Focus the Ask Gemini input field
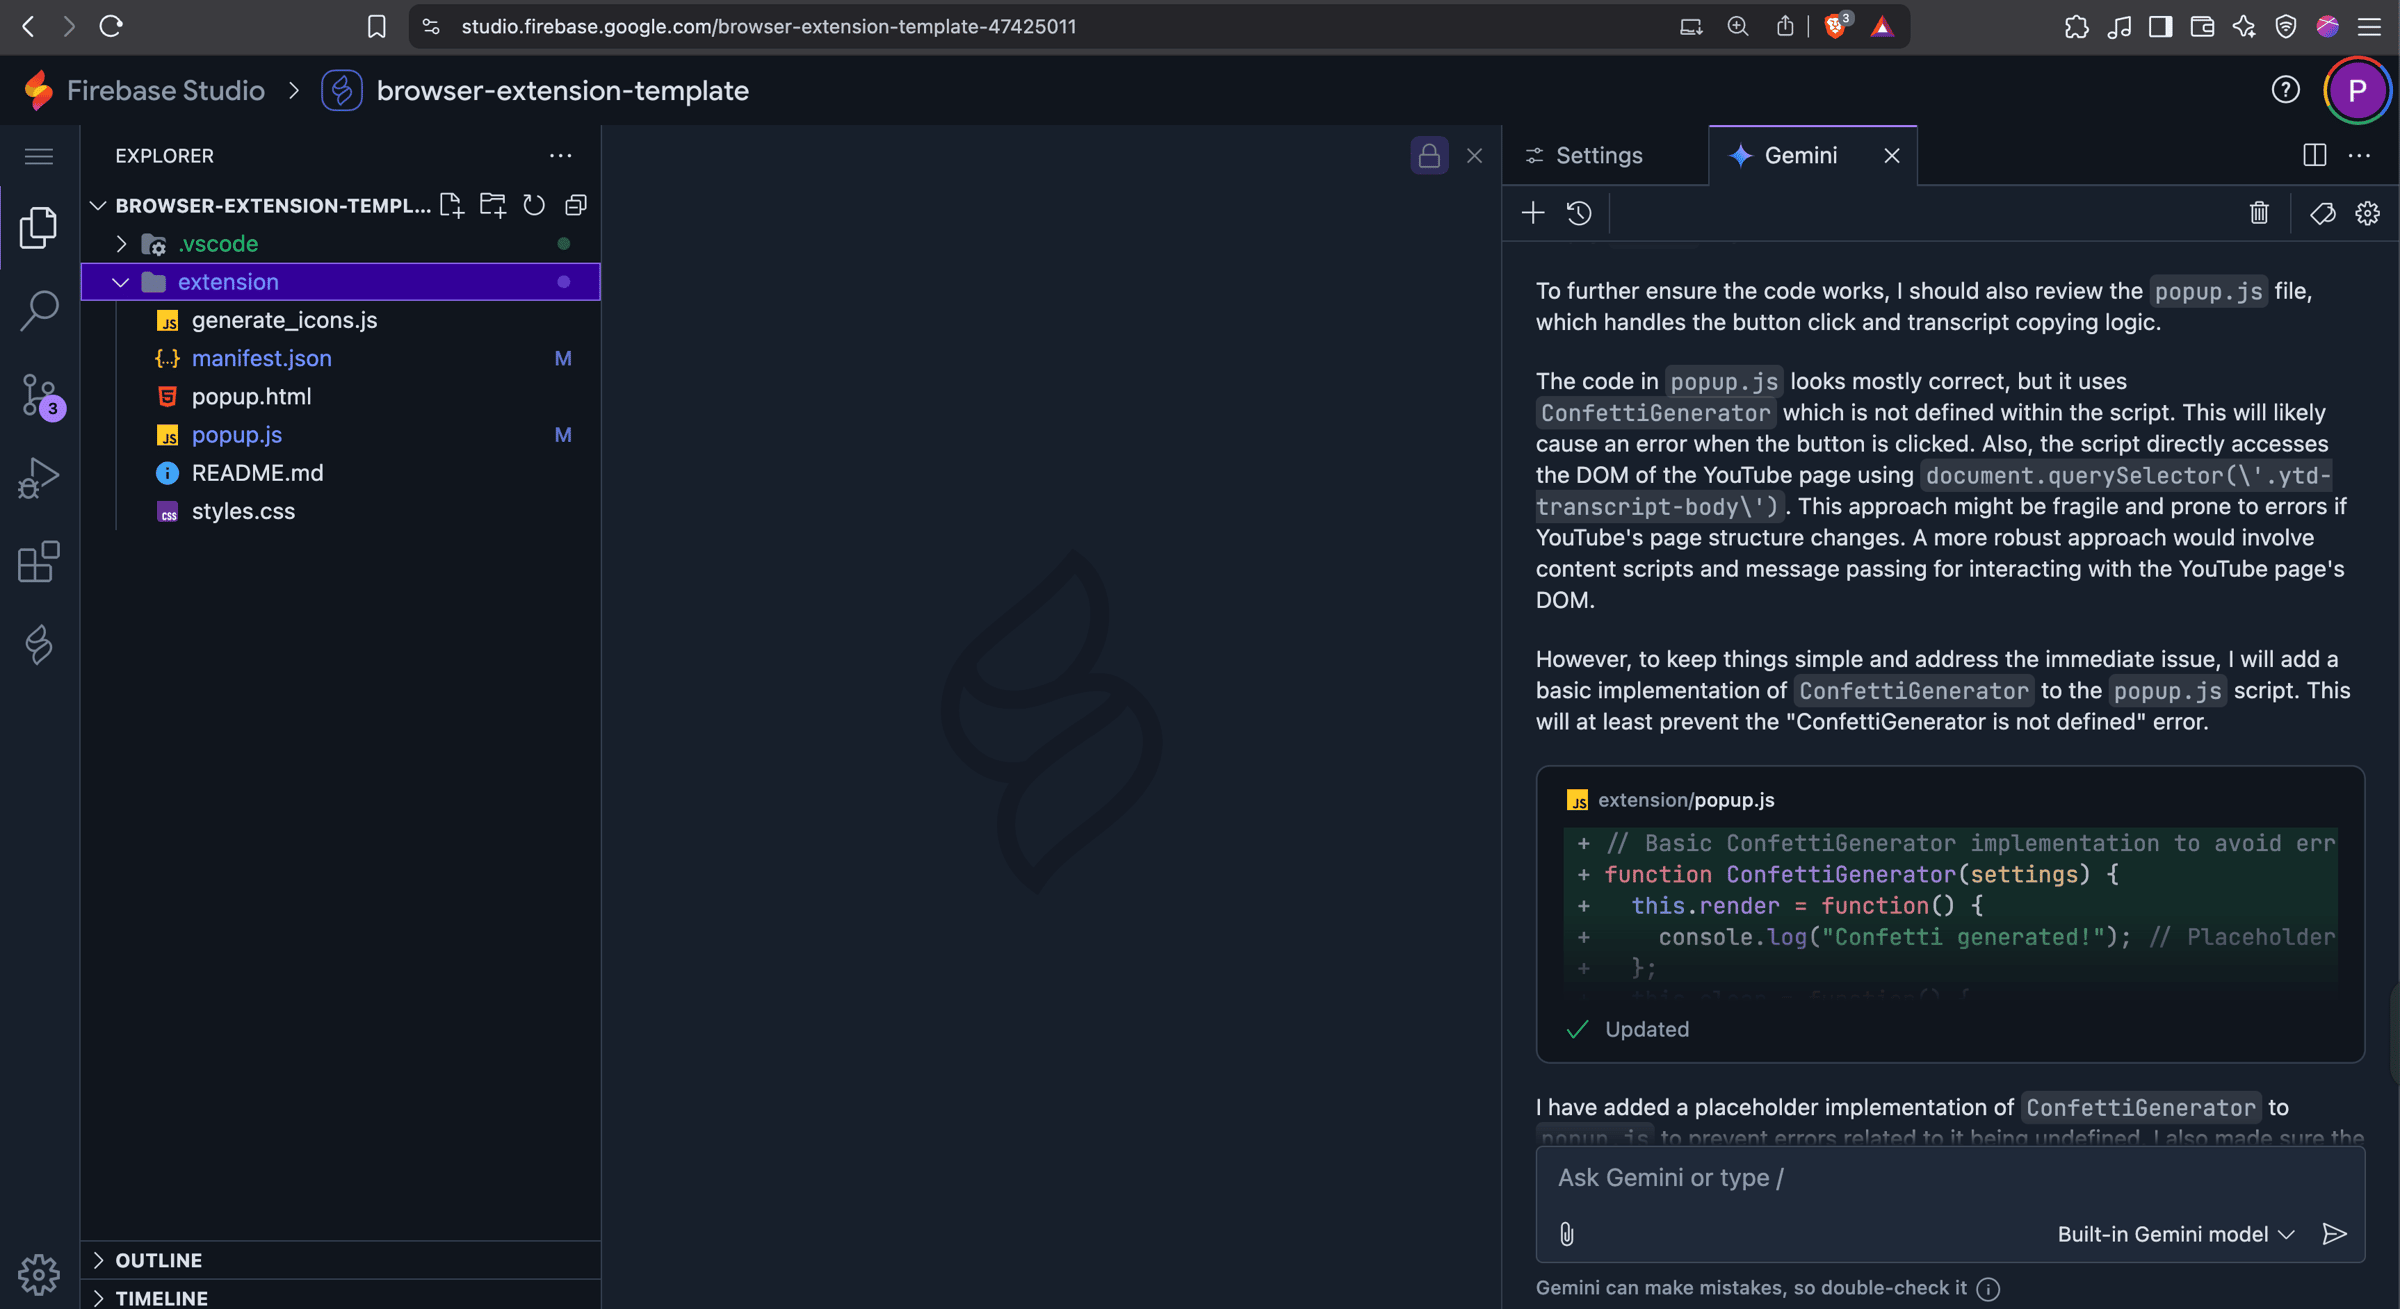The height and width of the screenshot is (1309, 2400). 1950,1178
